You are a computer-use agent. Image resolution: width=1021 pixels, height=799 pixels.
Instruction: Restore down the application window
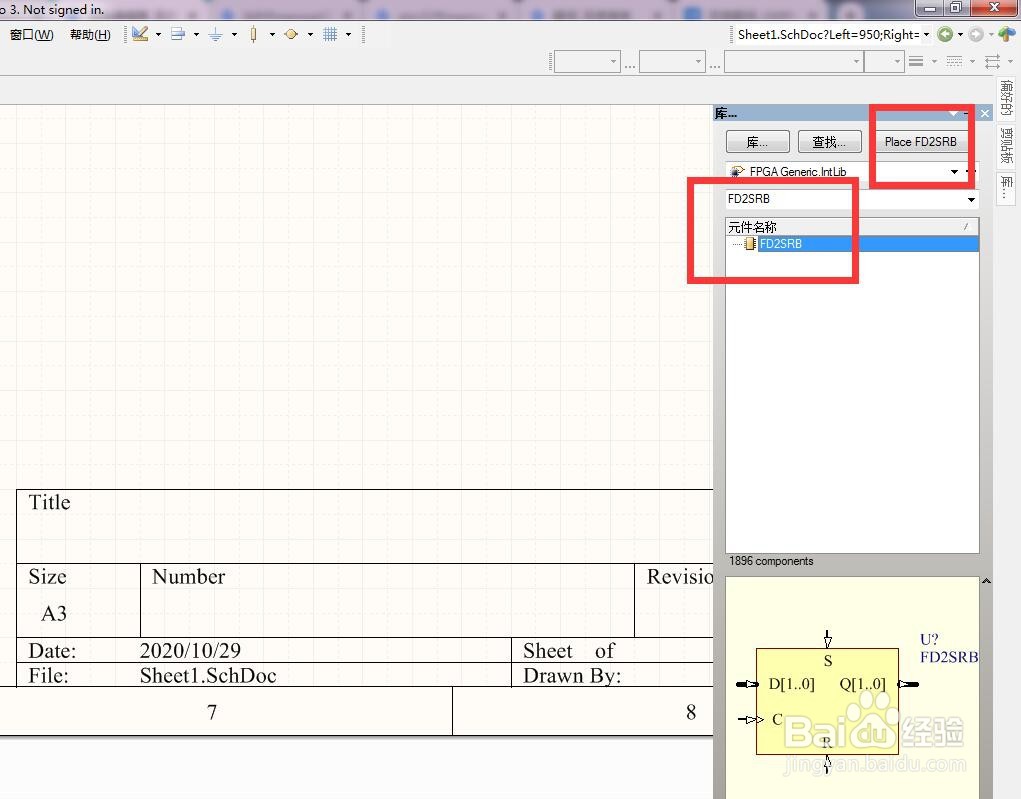(x=955, y=8)
